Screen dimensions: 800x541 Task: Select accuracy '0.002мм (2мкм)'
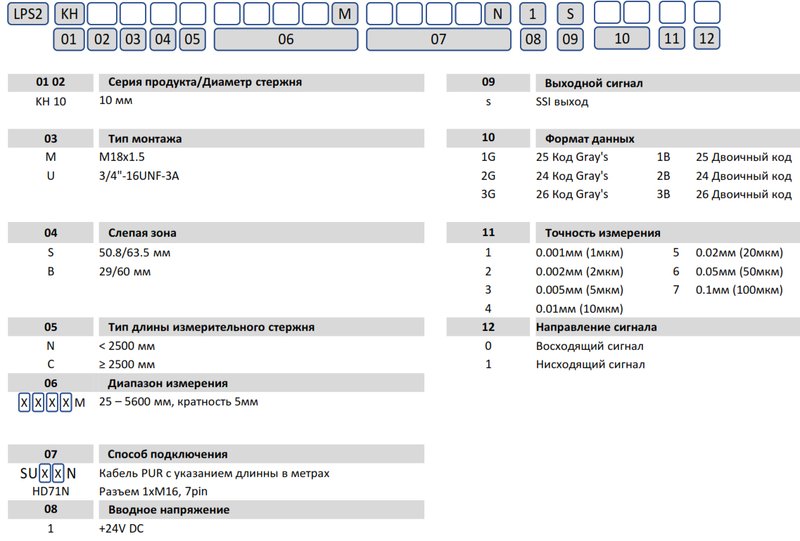coord(580,272)
